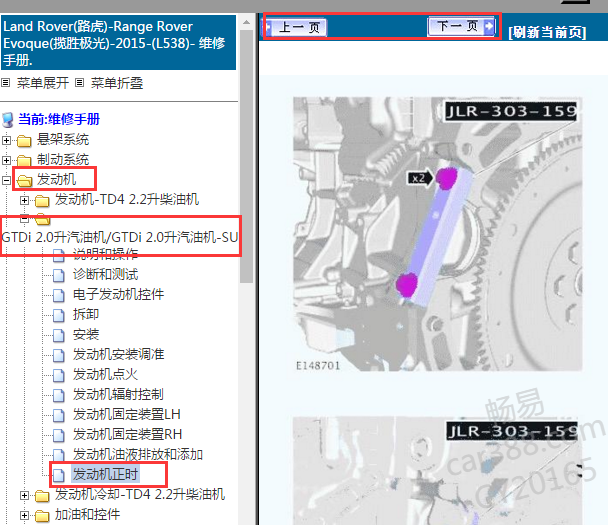This screenshot has height=525, width=608.
Task: Open 发动机-TD4 2.2升柴油机 folder
Action: (127, 199)
